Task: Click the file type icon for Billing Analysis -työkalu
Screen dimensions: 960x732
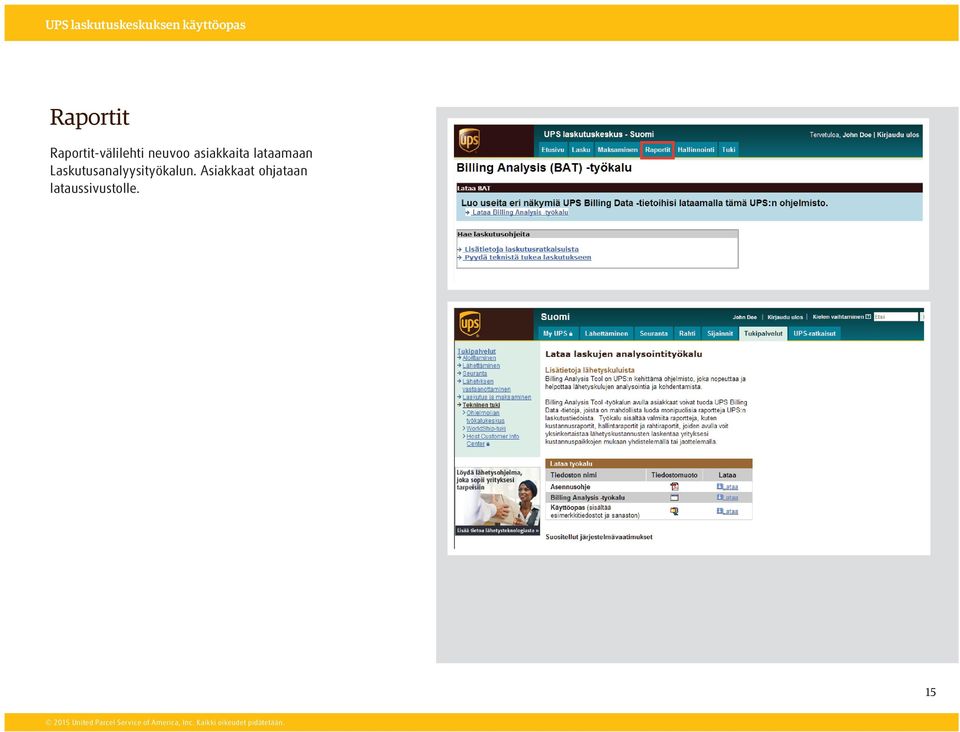Action: (674, 498)
